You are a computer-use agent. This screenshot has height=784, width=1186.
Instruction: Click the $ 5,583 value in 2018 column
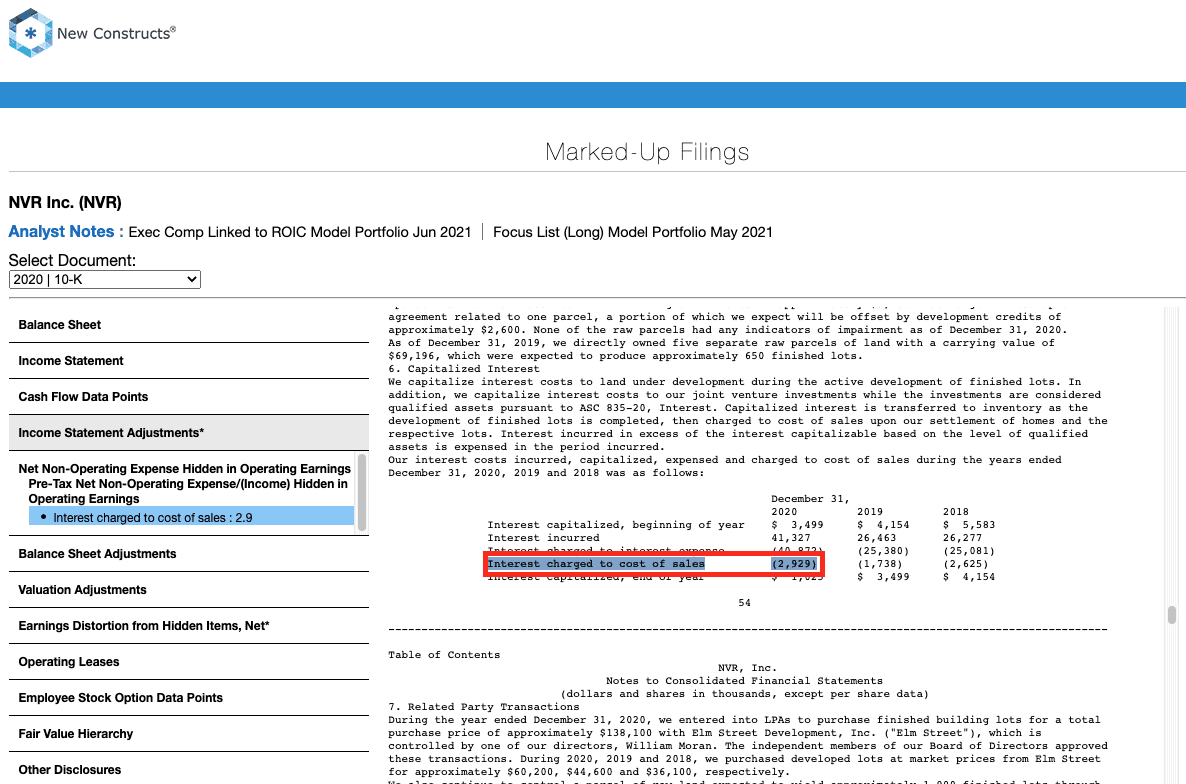click(969, 525)
